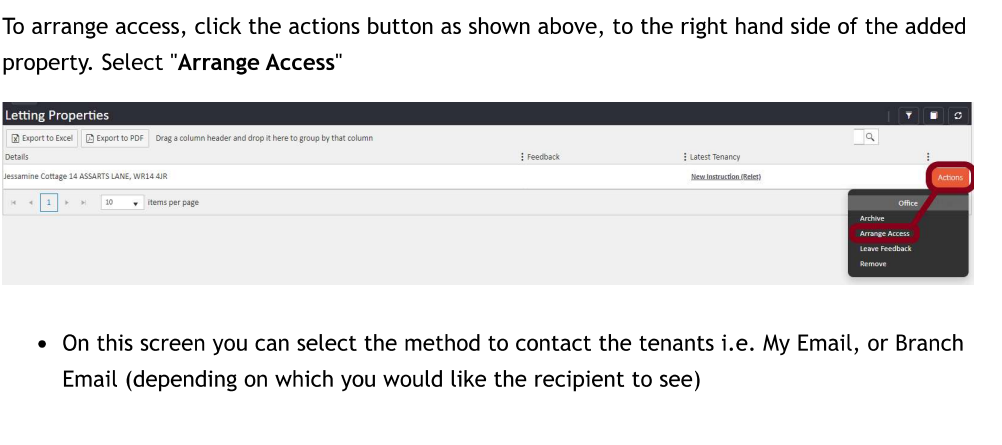Open the New Instruction (Relet) link
Viewport: 1002px width, 445px height.
tap(725, 177)
